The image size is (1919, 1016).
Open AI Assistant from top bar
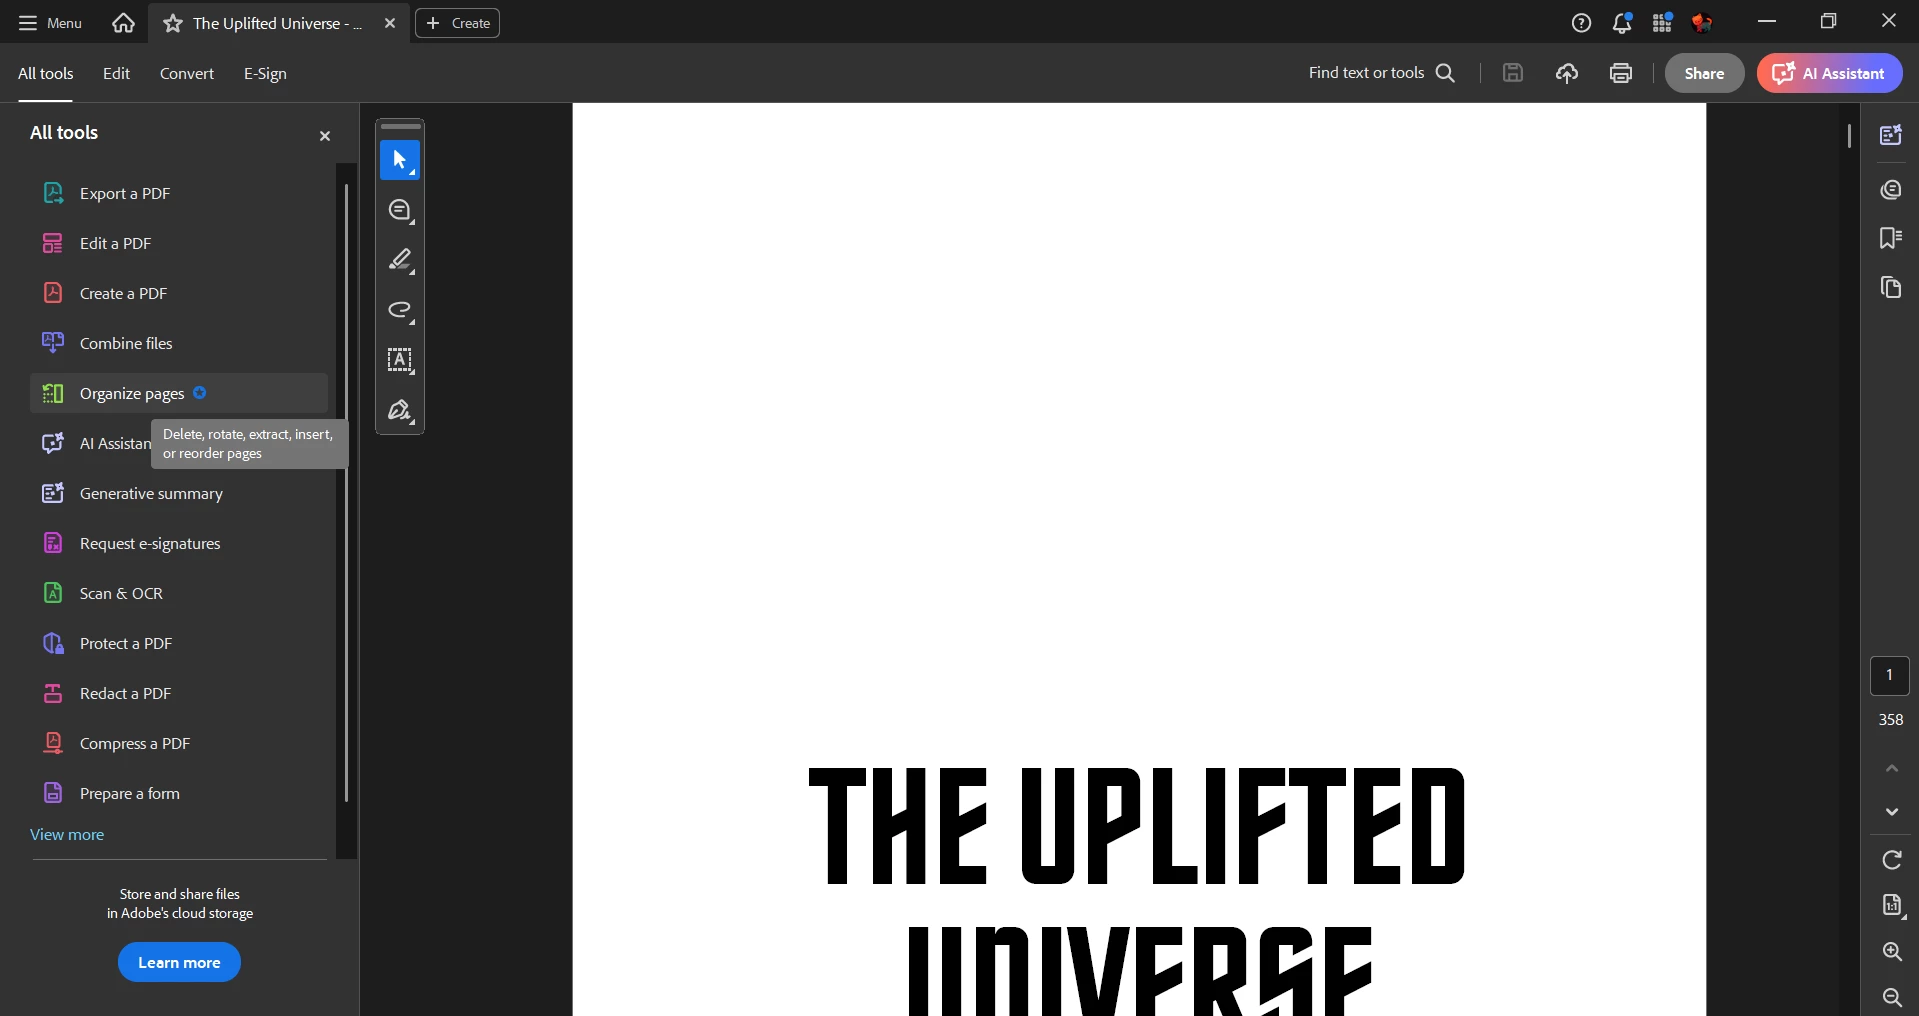(x=1829, y=73)
